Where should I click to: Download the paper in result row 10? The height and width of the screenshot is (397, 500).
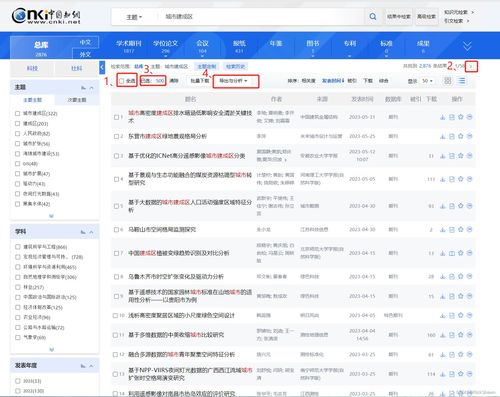[443, 315]
